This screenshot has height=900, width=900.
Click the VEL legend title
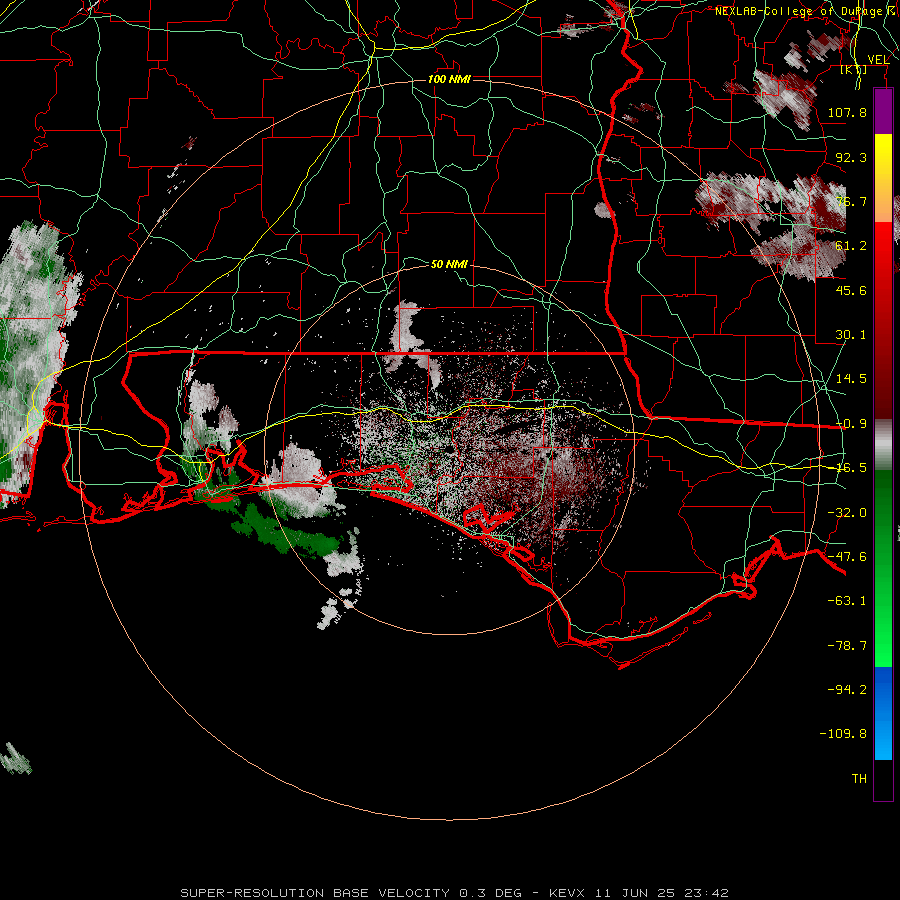(x=878, y=60)
